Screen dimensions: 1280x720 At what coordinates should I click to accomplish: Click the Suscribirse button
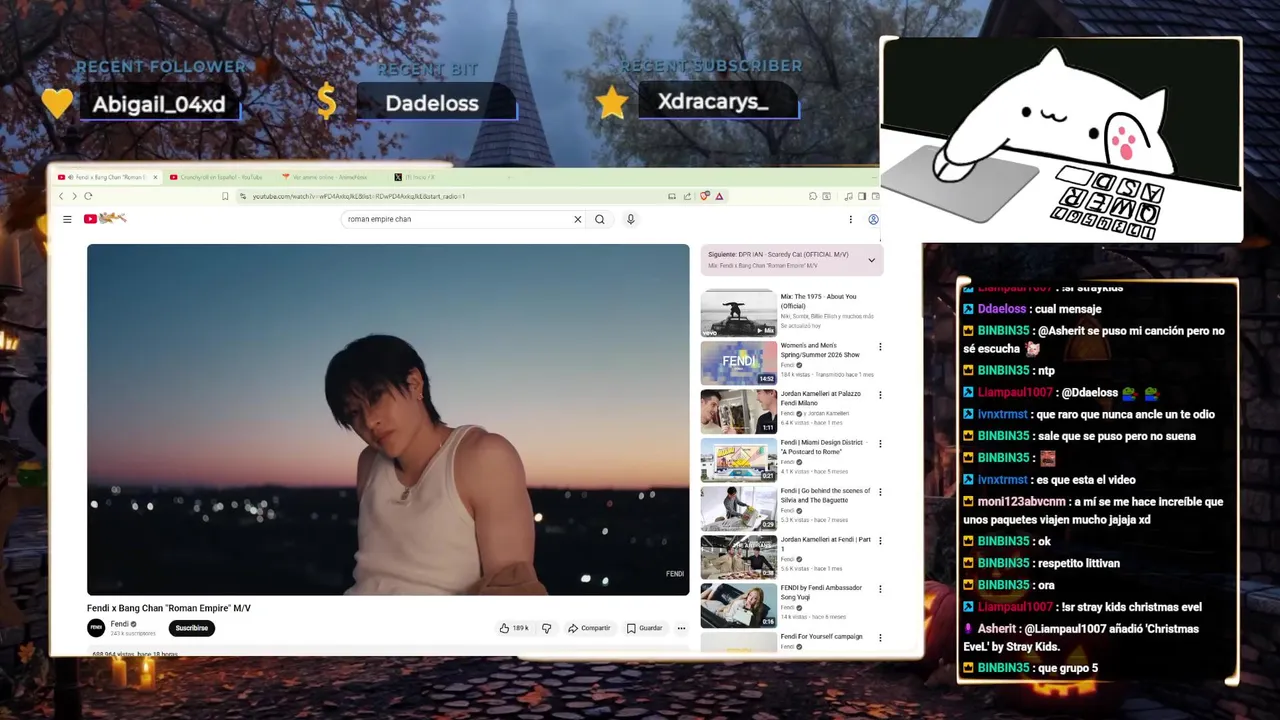click(191, 628)
